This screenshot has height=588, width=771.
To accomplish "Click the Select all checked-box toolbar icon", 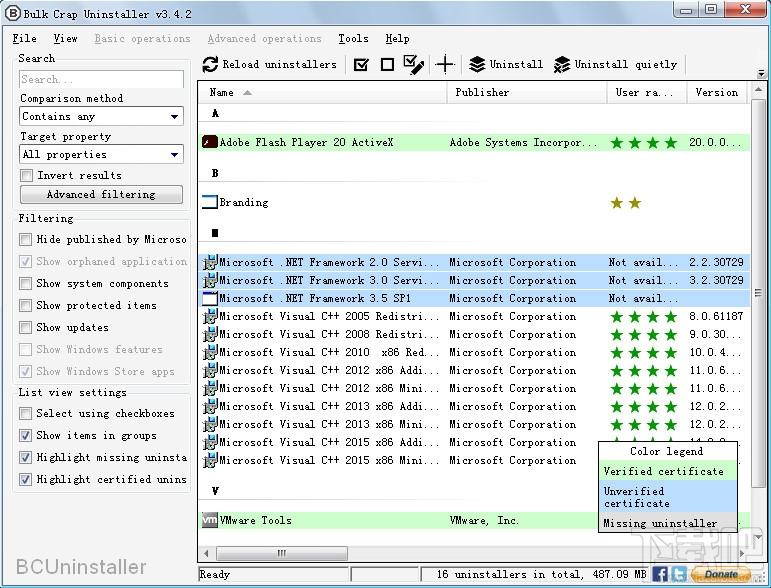I will coord(361,64).
